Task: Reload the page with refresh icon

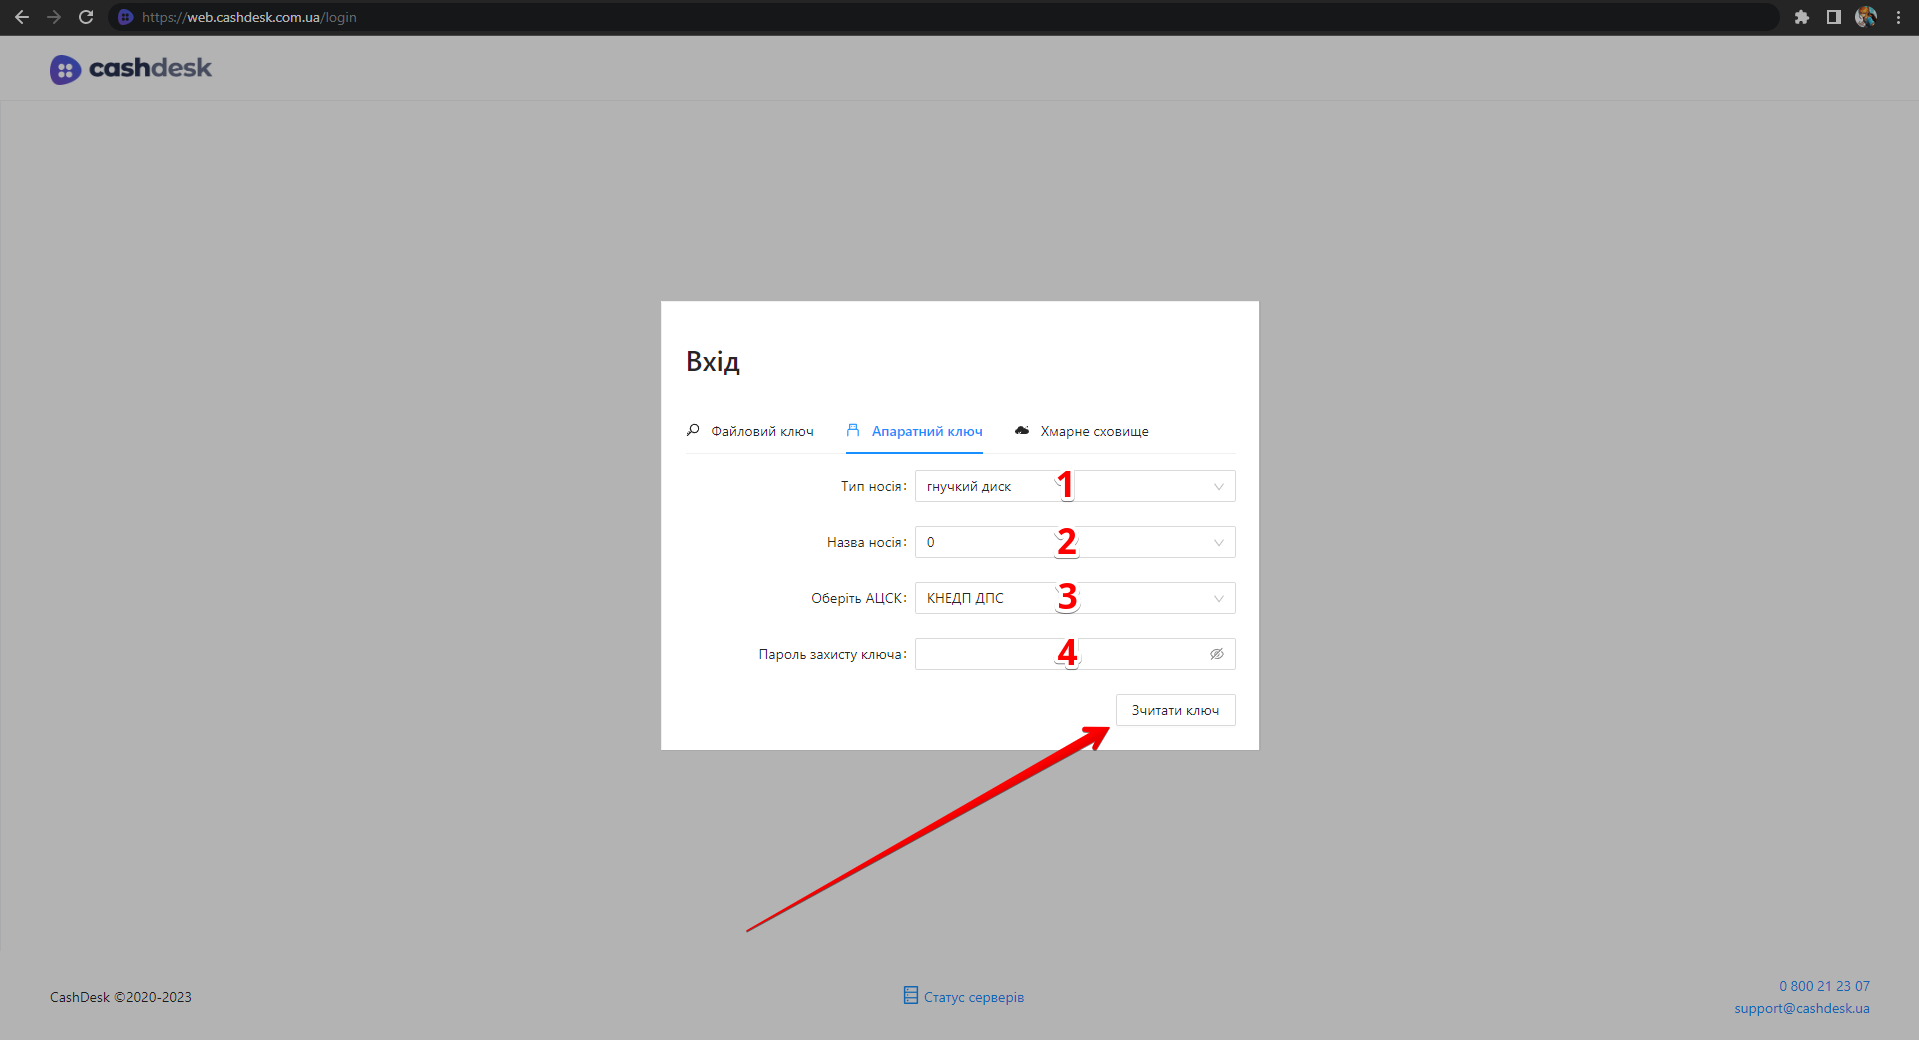Action: 86,17
